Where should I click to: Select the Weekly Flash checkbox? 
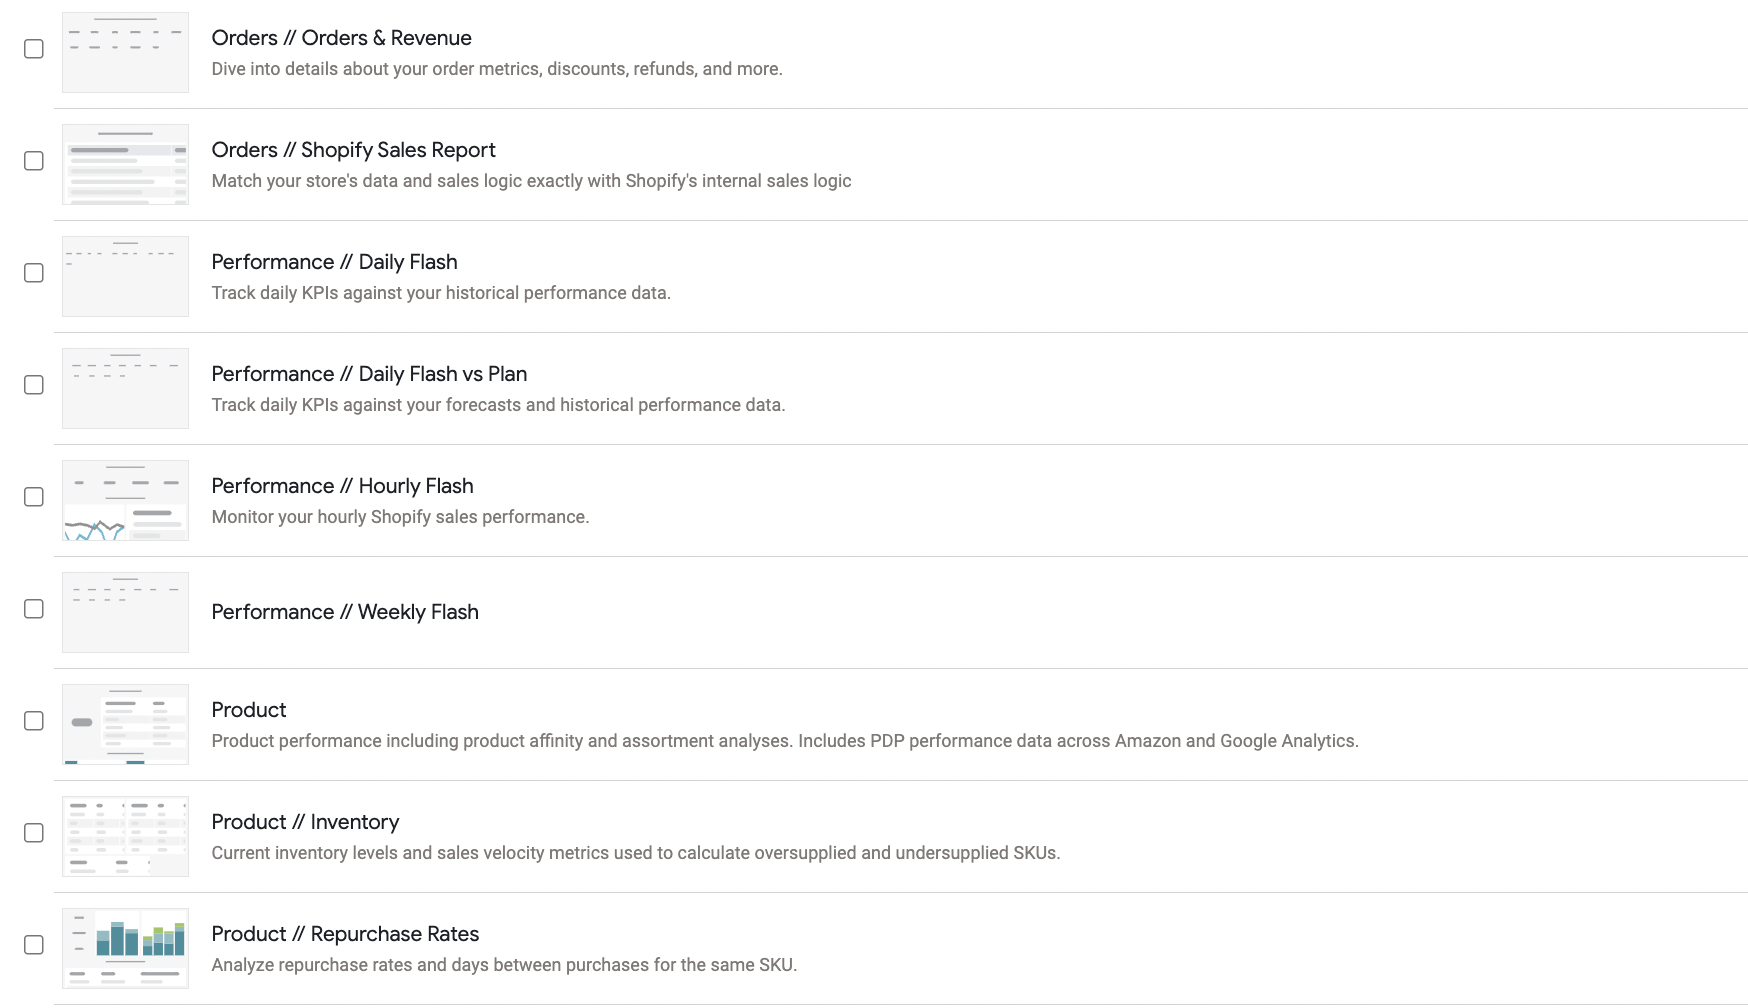click(x=34, y=609)
